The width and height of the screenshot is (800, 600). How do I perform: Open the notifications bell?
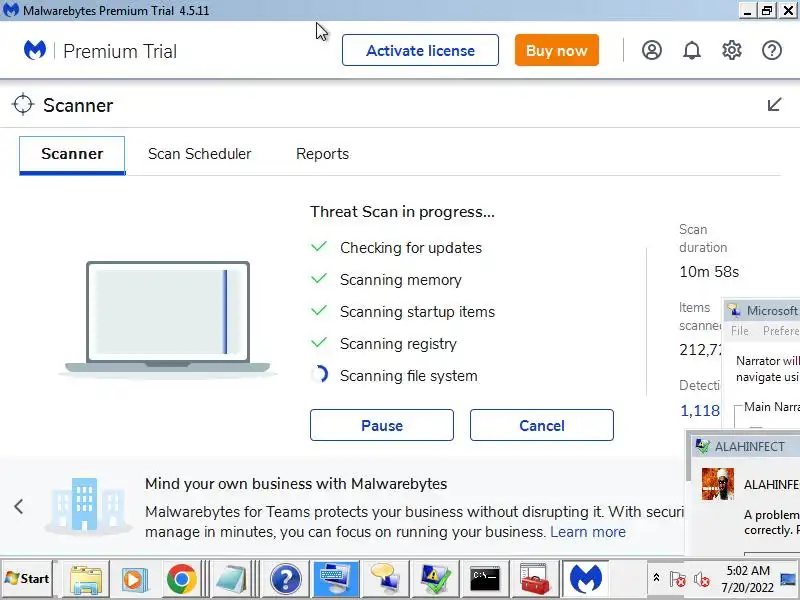pos(692,51)
